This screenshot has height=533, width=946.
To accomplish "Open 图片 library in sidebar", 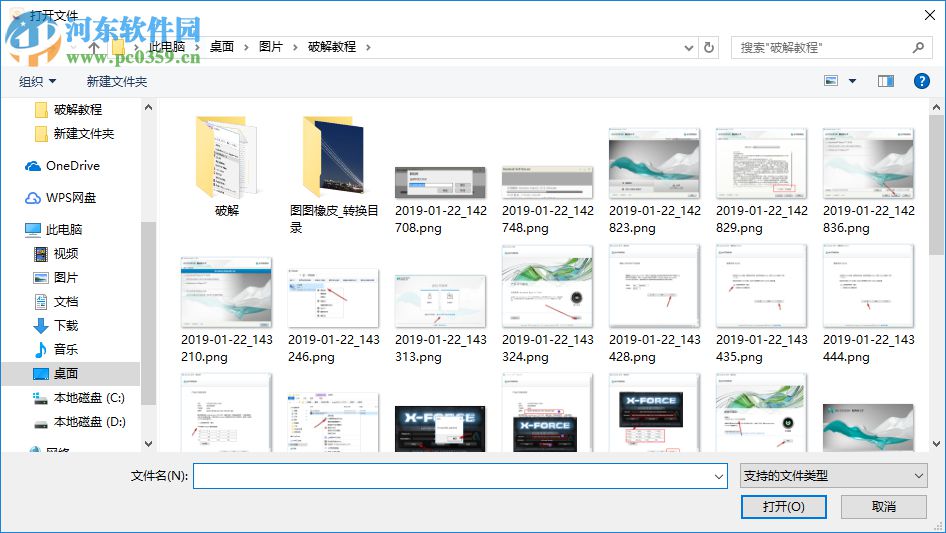I will 56,278.
